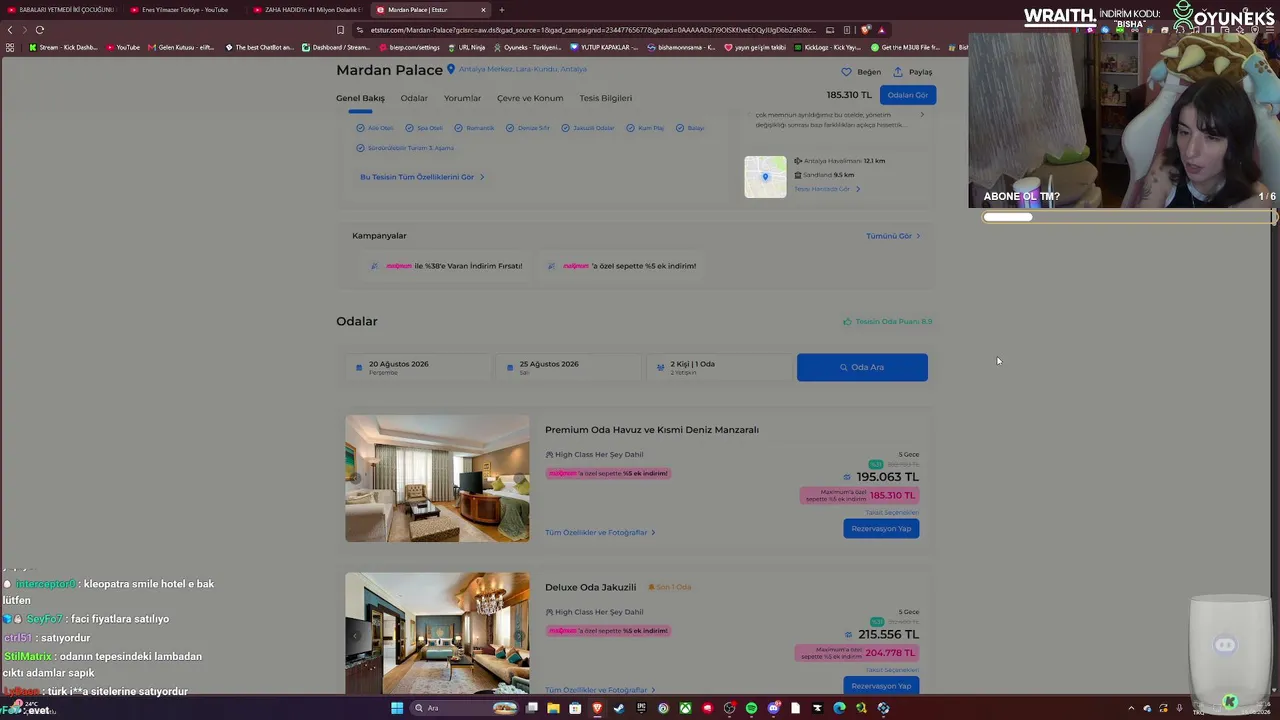Open Microsoft Store from the taskbar
The image size is (1280, 720).
575,708
